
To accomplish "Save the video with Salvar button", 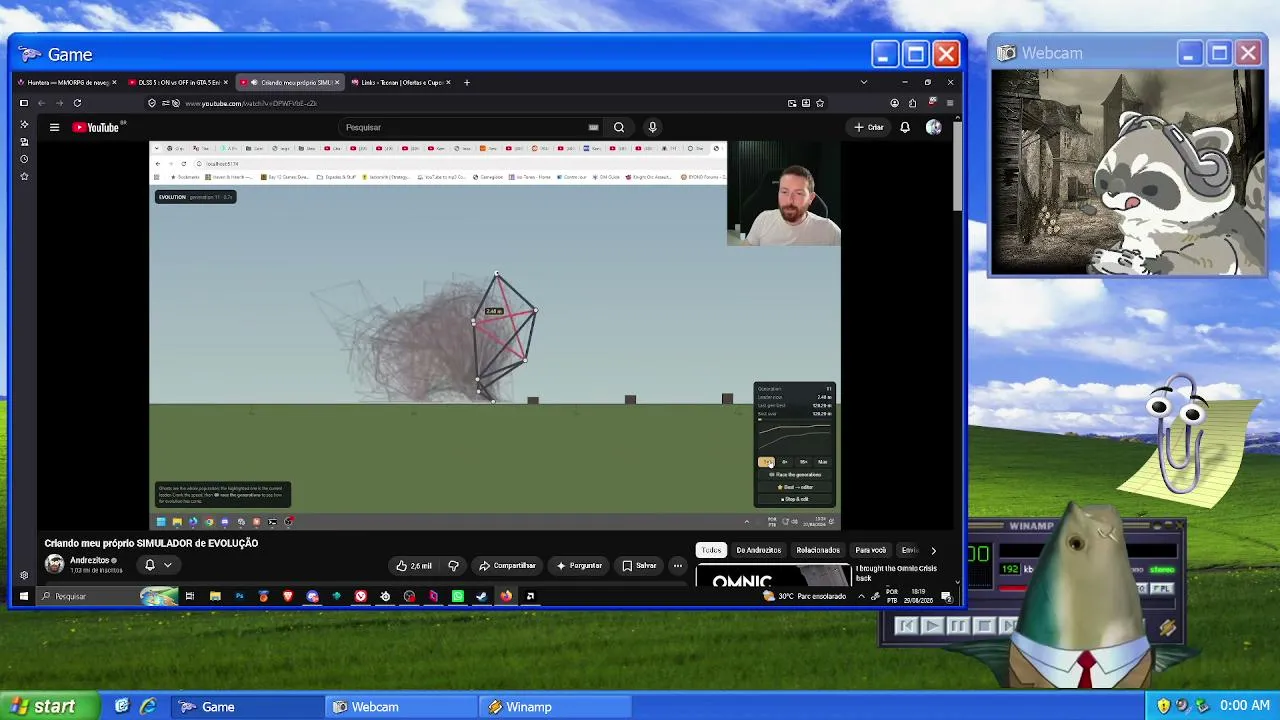I will coord(640,565).
